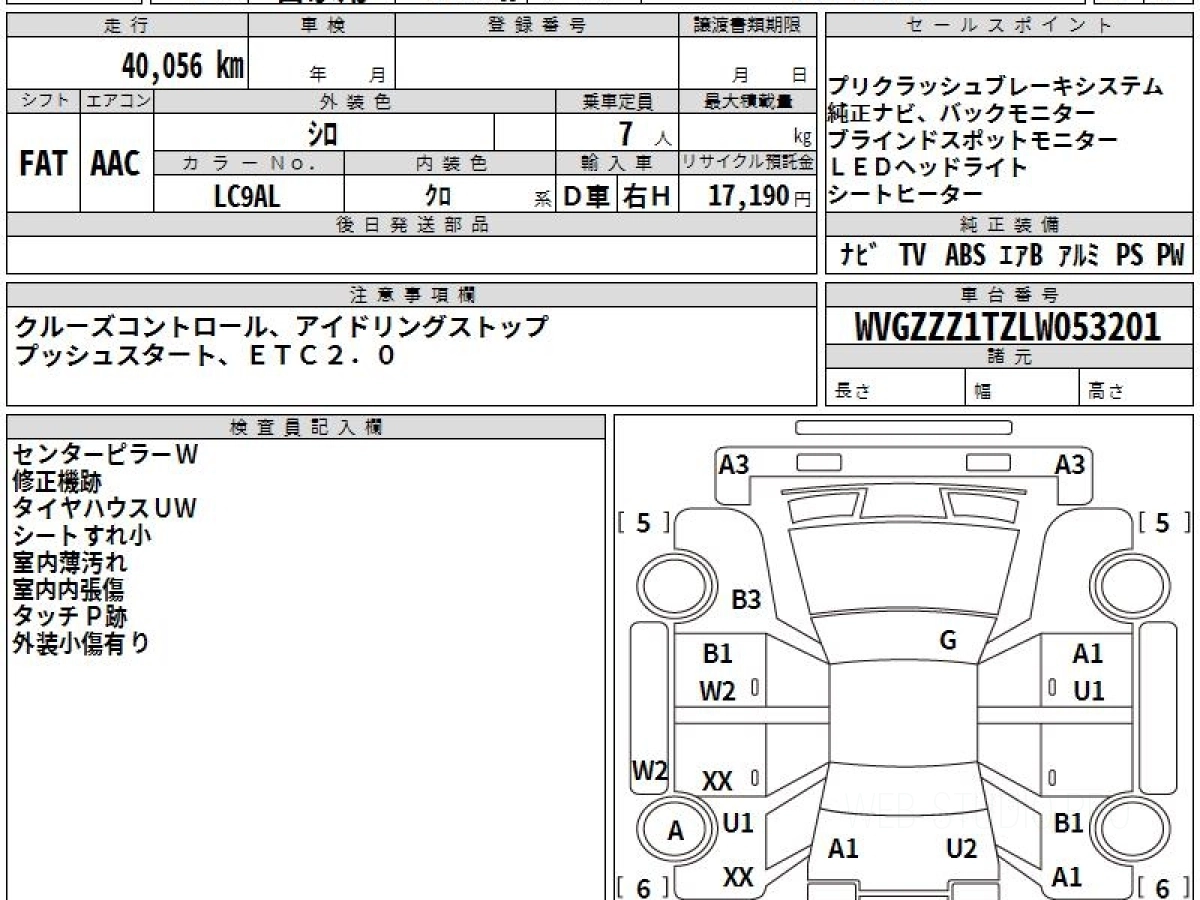
Task: Click the センターピラーW inspector note
Action: [105, 455]
